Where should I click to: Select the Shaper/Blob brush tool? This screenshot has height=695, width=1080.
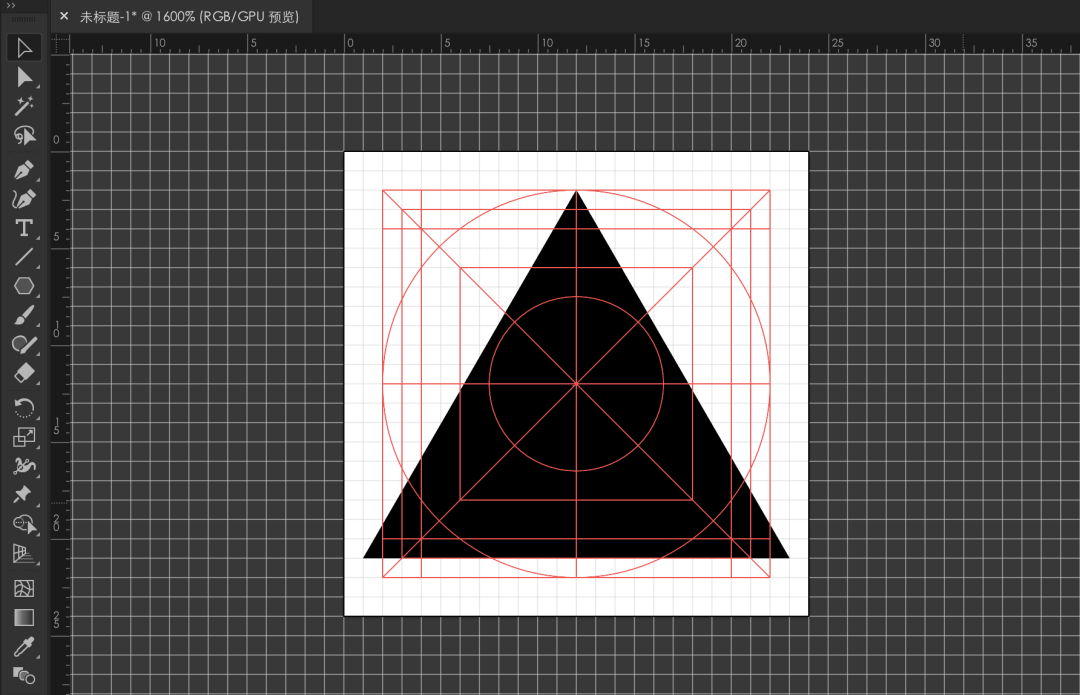pyautogui.click(x=23, y=344)
